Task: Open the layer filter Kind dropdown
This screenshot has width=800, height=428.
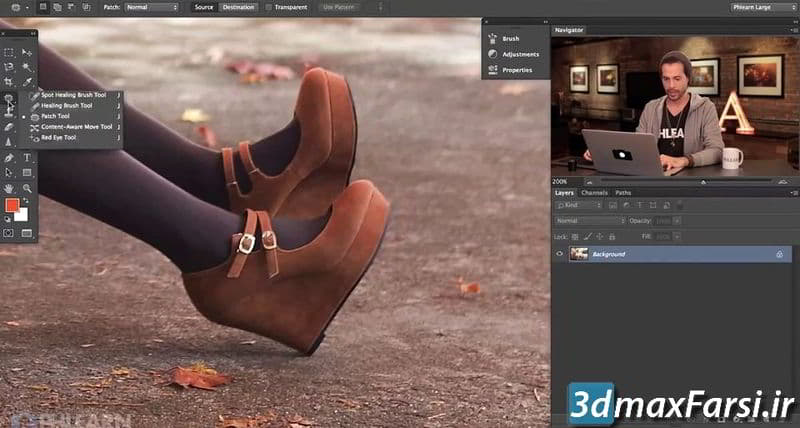Action: click(579, 206)
